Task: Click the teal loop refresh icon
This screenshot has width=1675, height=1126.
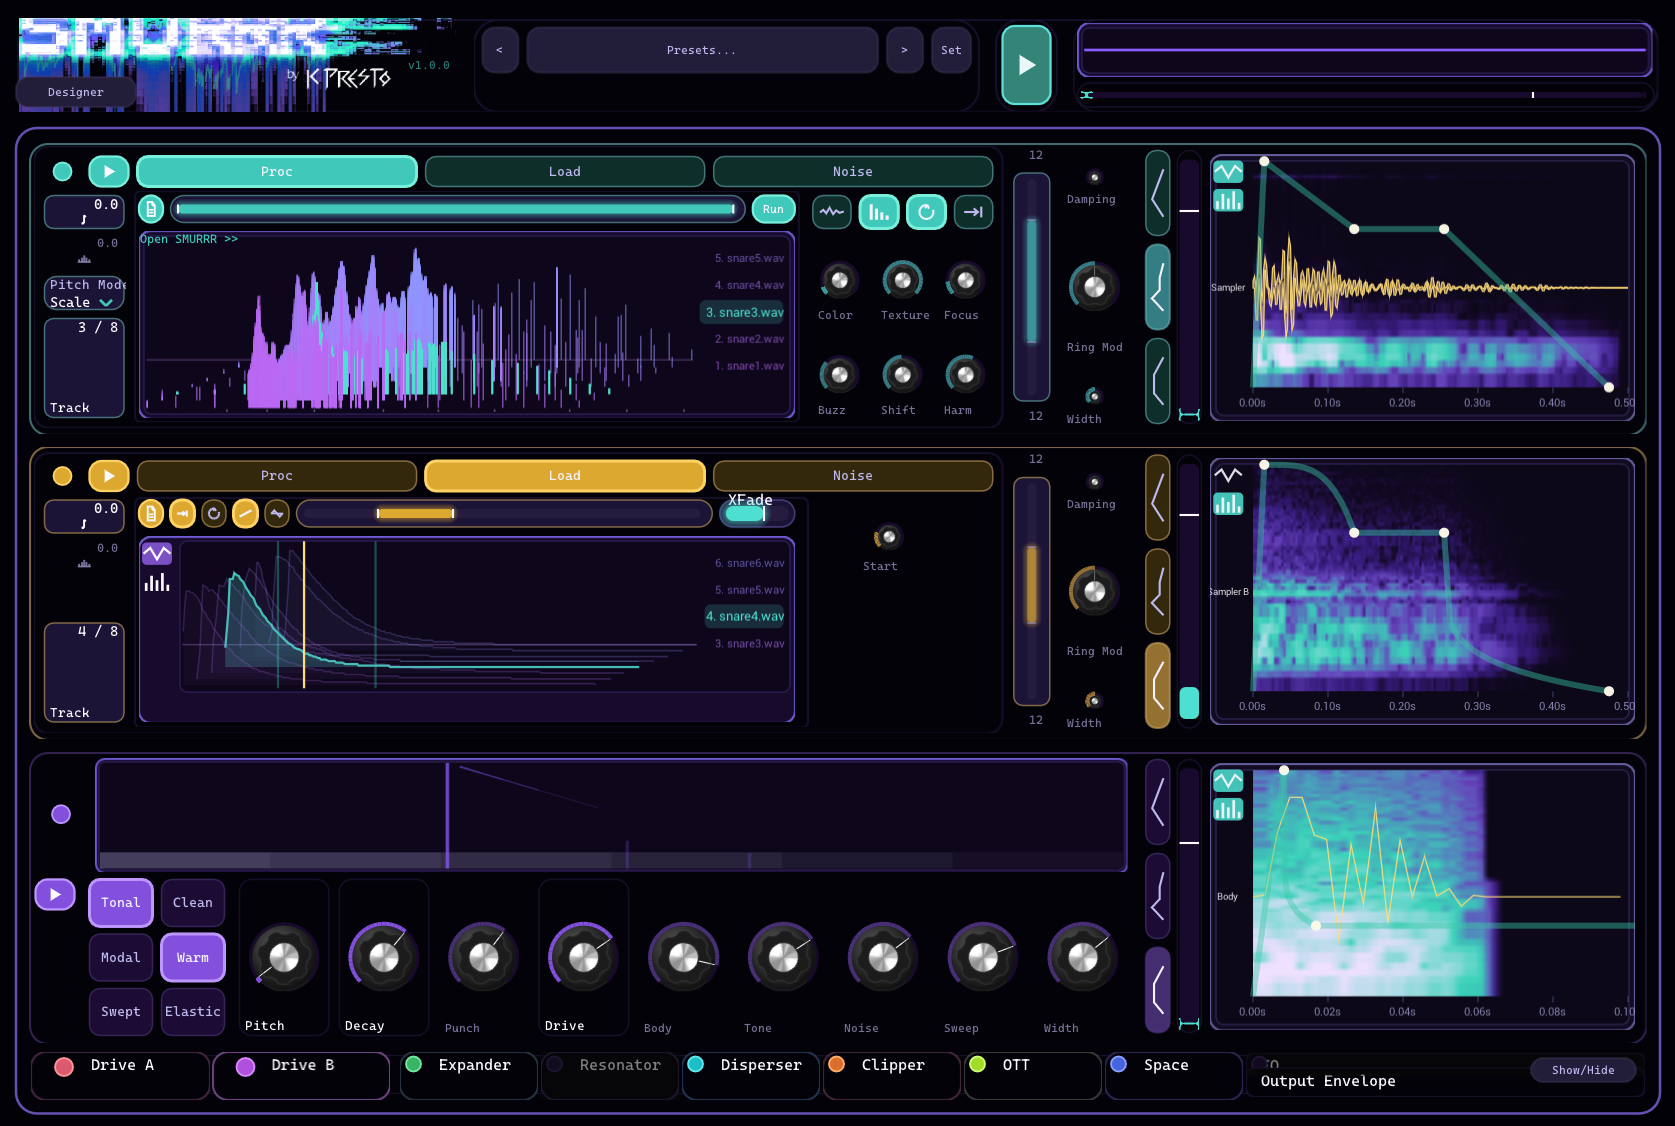Action: (x=926, y=212)
